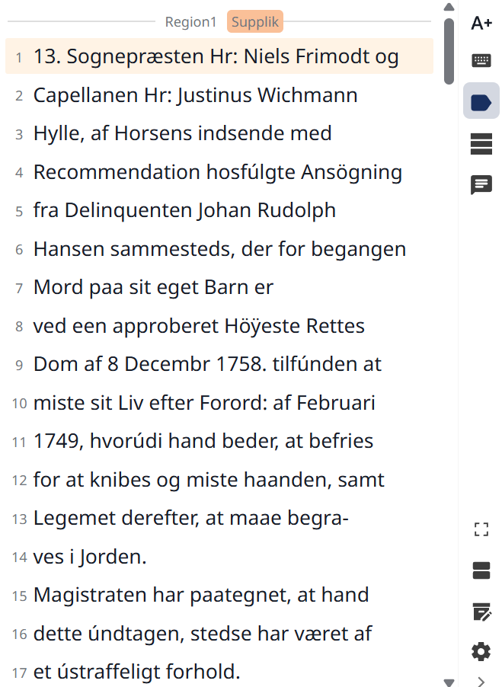This screenshot has height=687, width=502.
Task: Select line 1 starting with 13. Sognepræsten
Action: (219, 56)
